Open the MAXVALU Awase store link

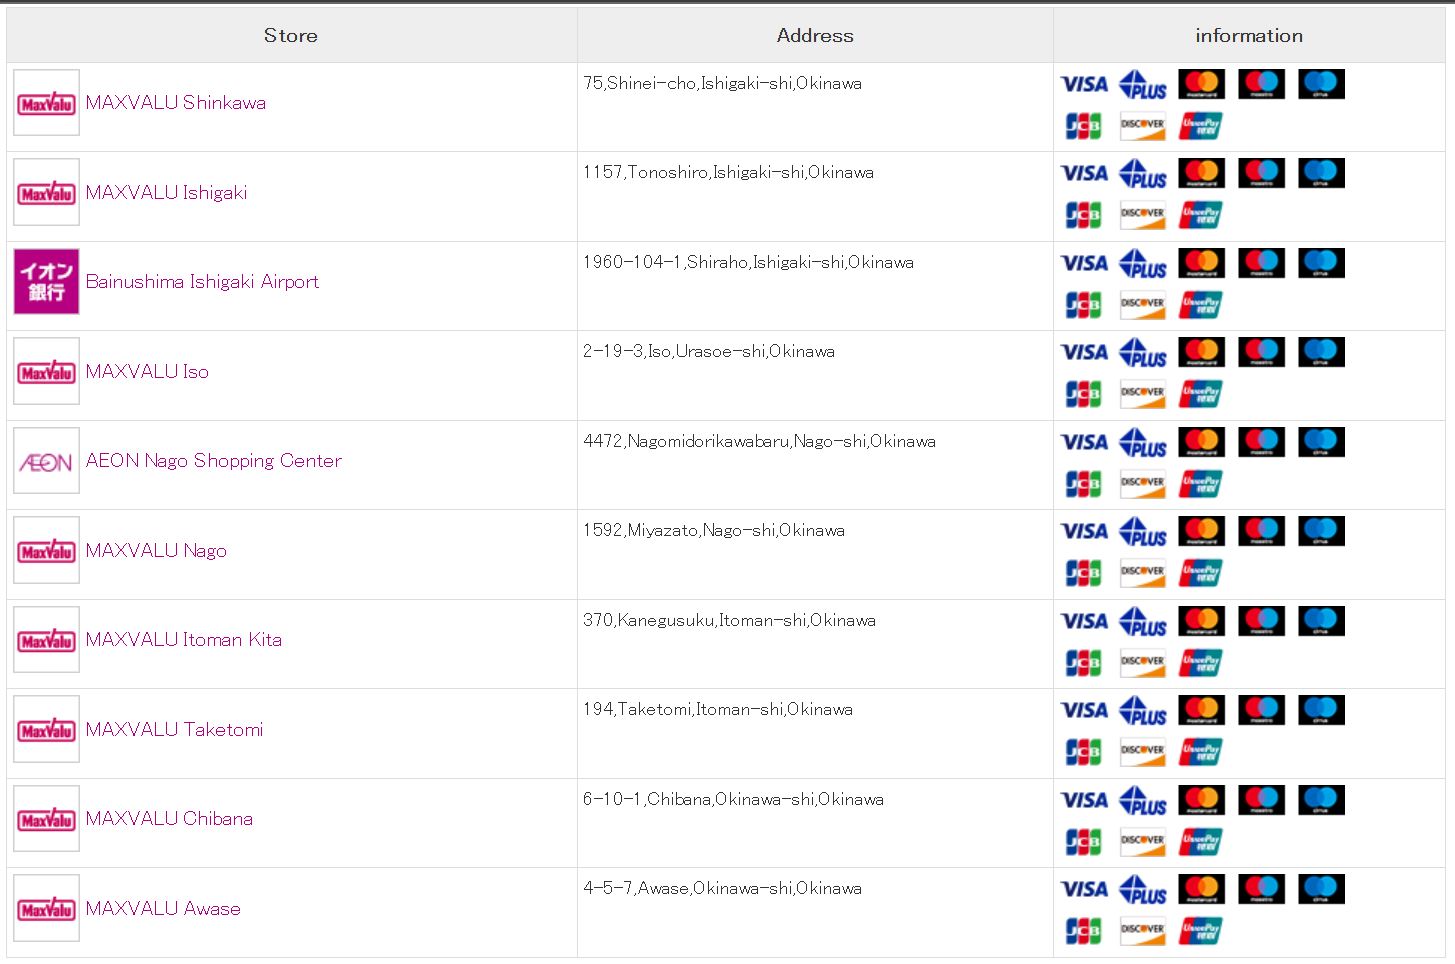point(163,908)
